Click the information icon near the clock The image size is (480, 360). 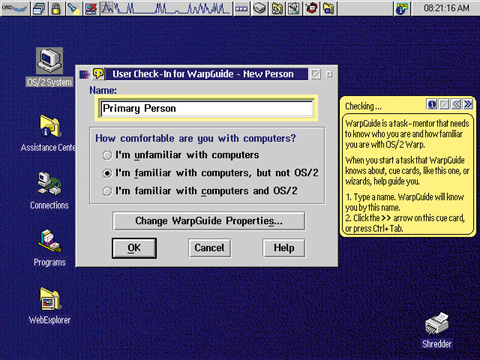point(401,9)
